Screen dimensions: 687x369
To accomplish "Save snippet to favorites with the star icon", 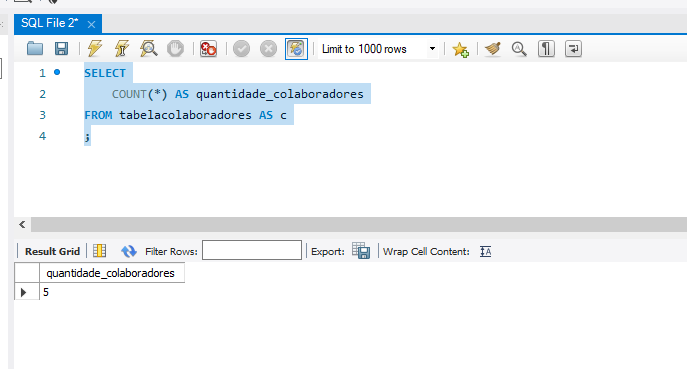I will [460, 49].
